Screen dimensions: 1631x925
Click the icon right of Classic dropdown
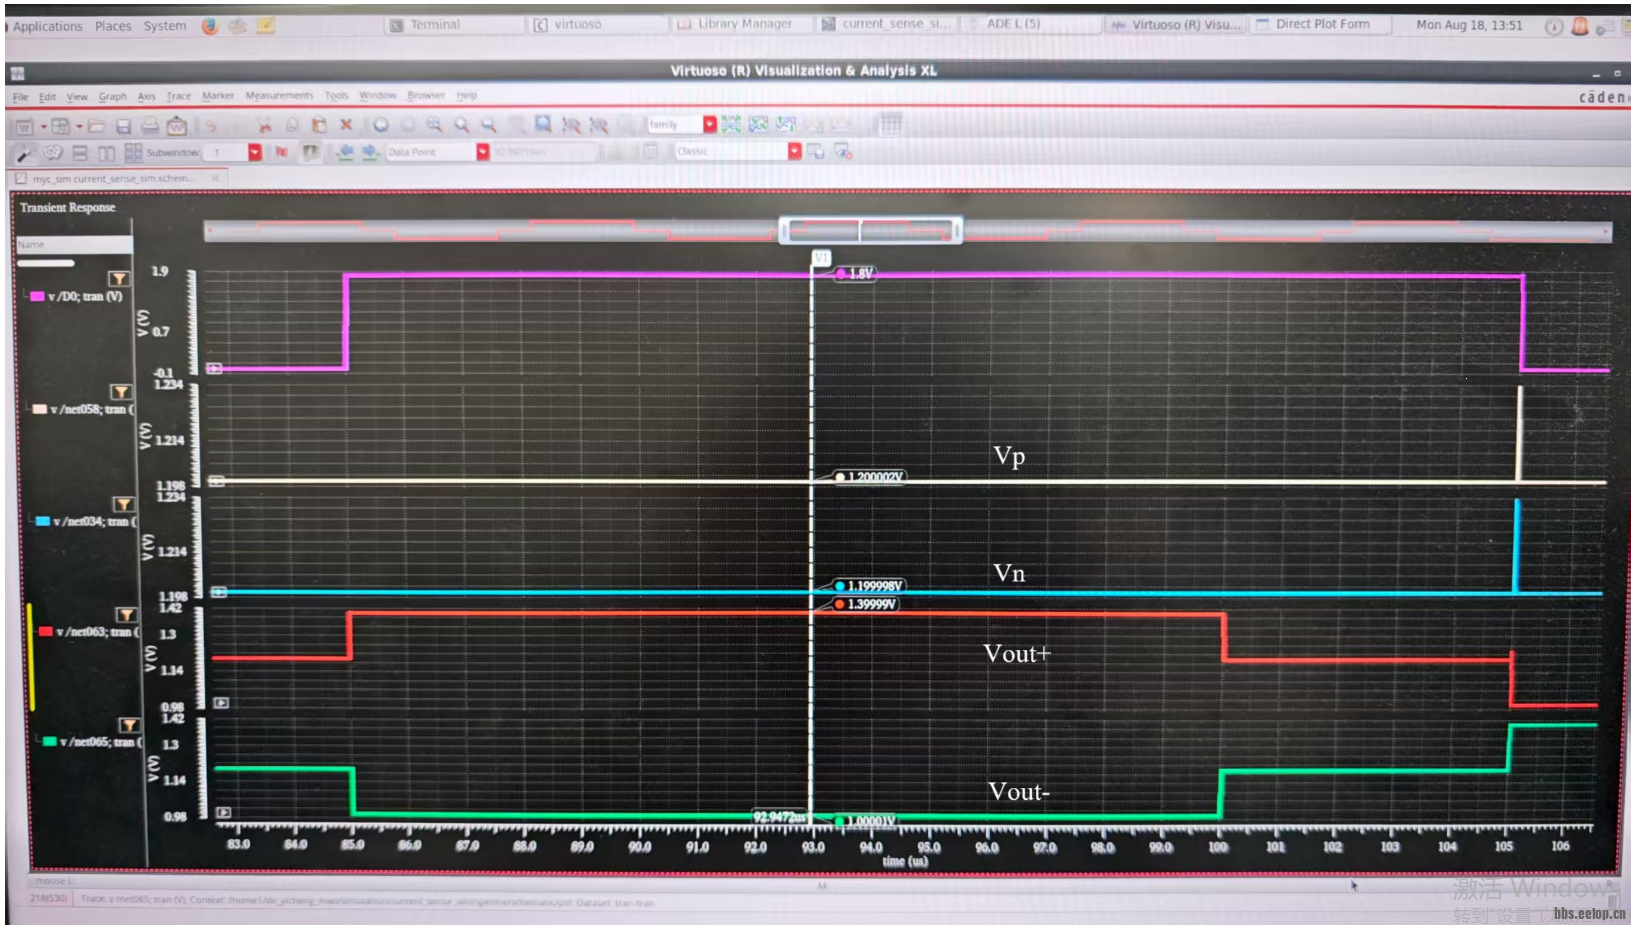click(816, 151)
